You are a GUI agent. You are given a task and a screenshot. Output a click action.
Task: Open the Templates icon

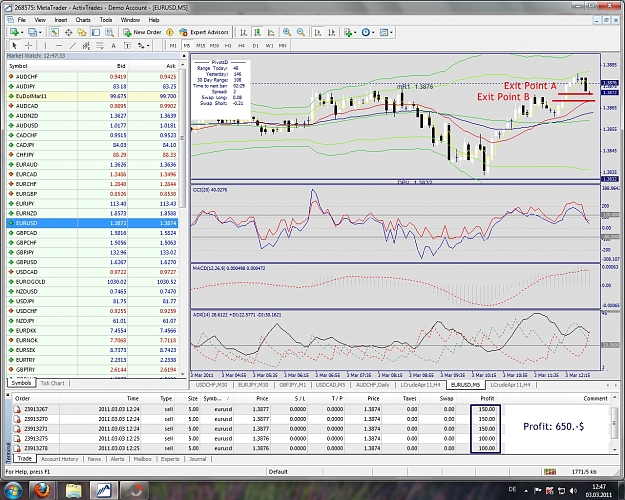[x=384, y=32]
